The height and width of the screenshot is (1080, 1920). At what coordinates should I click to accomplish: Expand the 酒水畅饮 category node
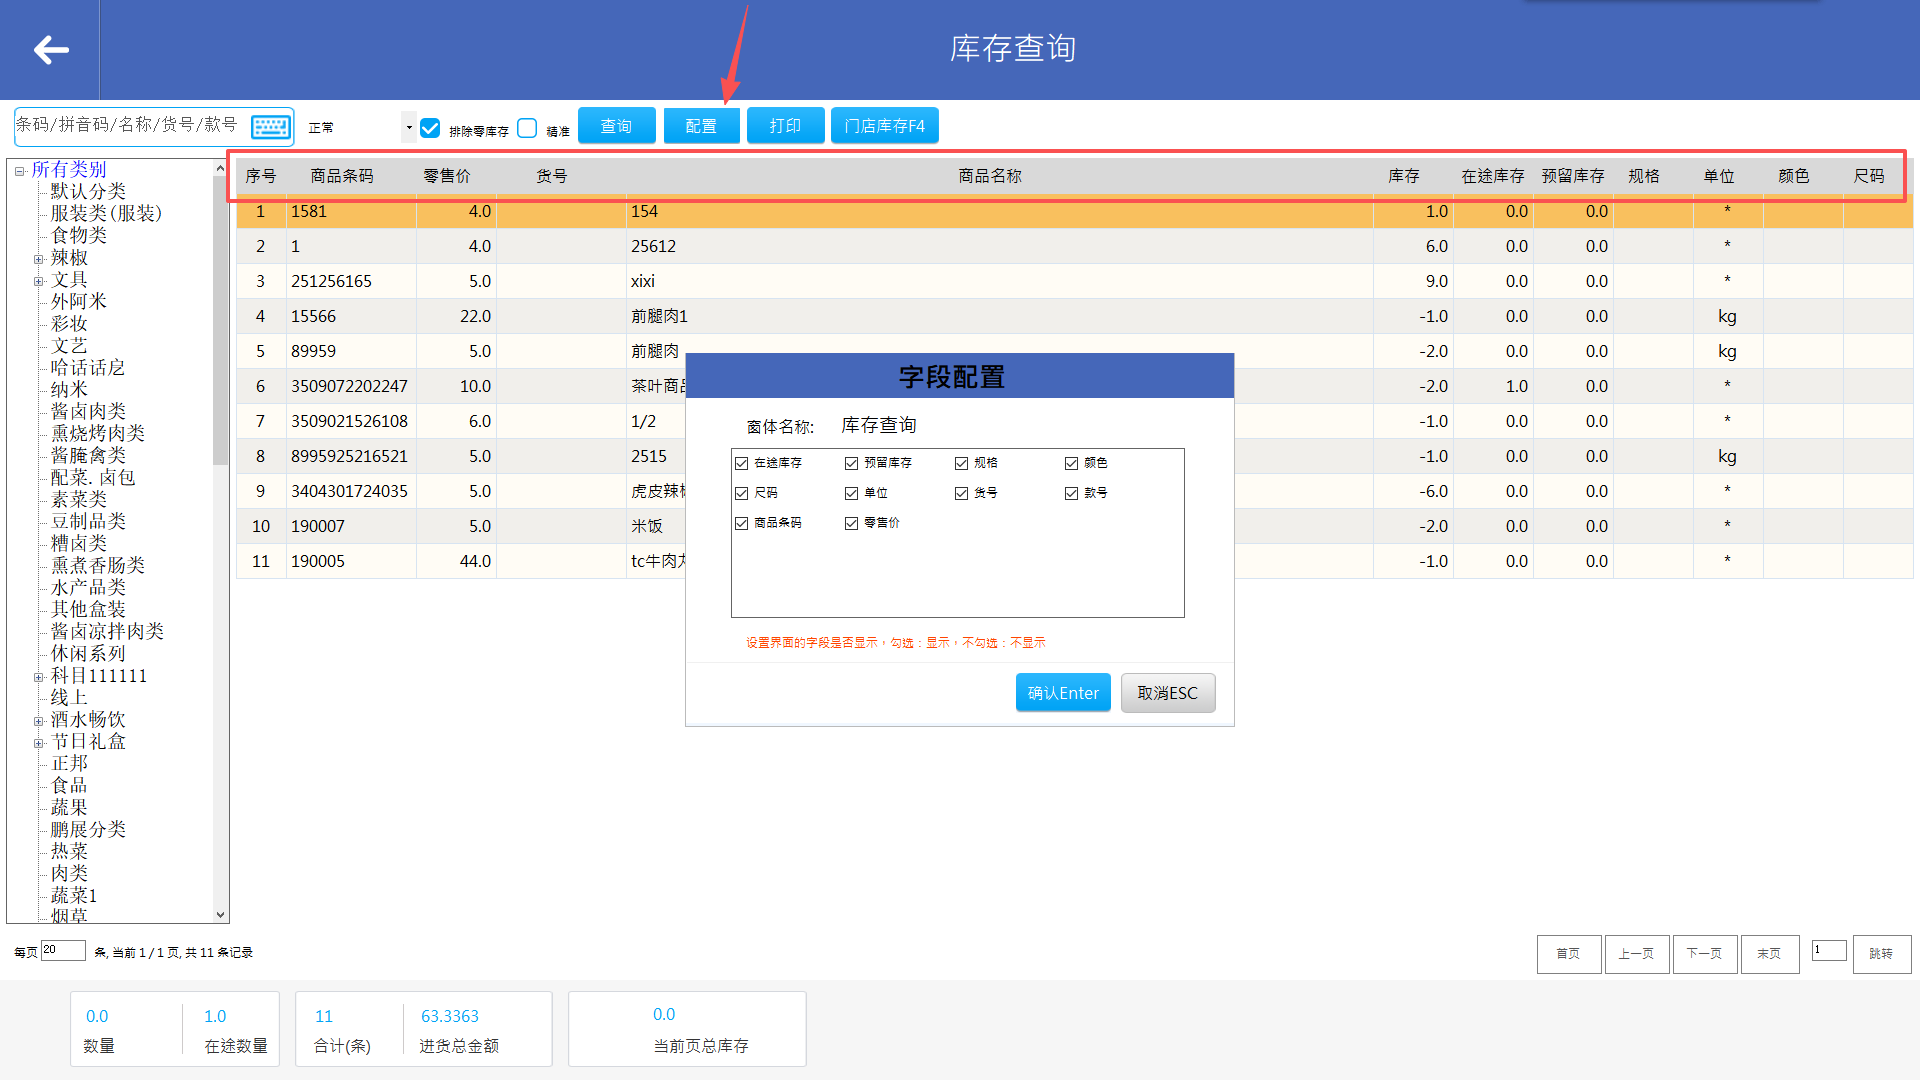[39, 721]
